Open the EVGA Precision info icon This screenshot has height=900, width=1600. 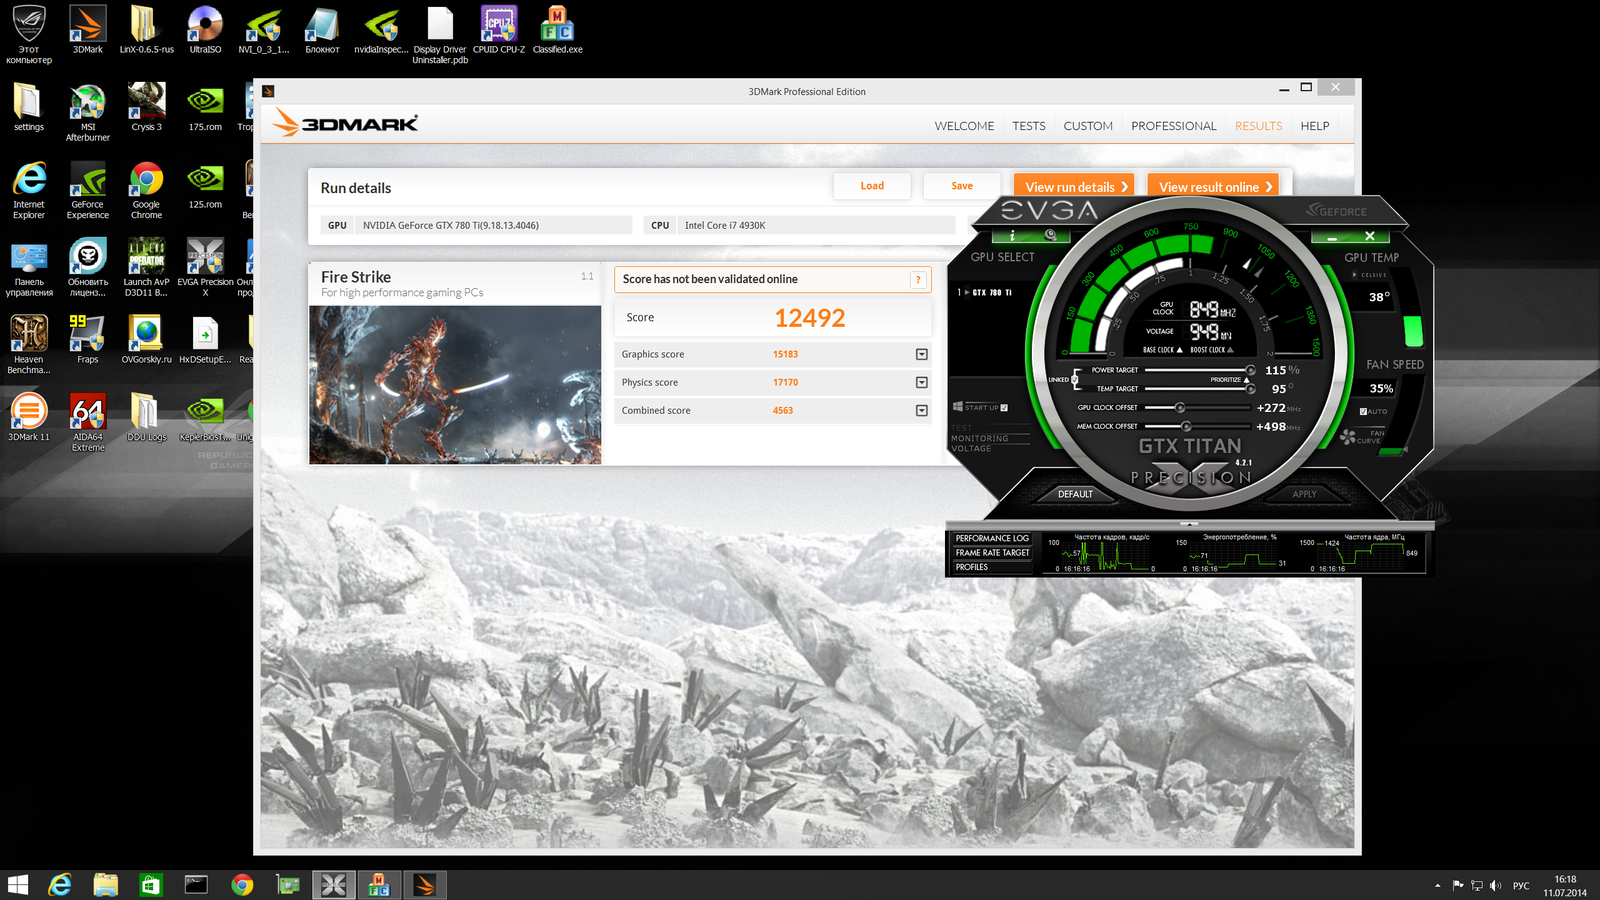tap(1012, 236)
